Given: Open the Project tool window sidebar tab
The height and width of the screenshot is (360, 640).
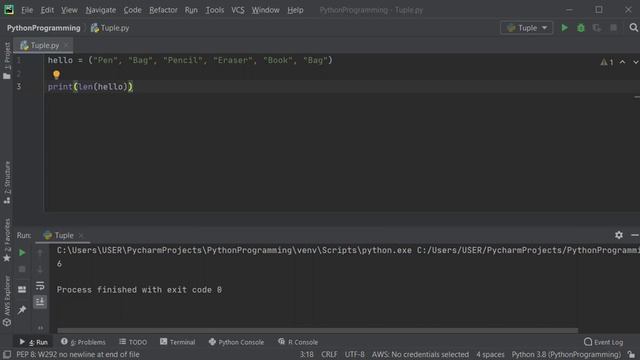Looking at the screenshot, I should [7, 60].
